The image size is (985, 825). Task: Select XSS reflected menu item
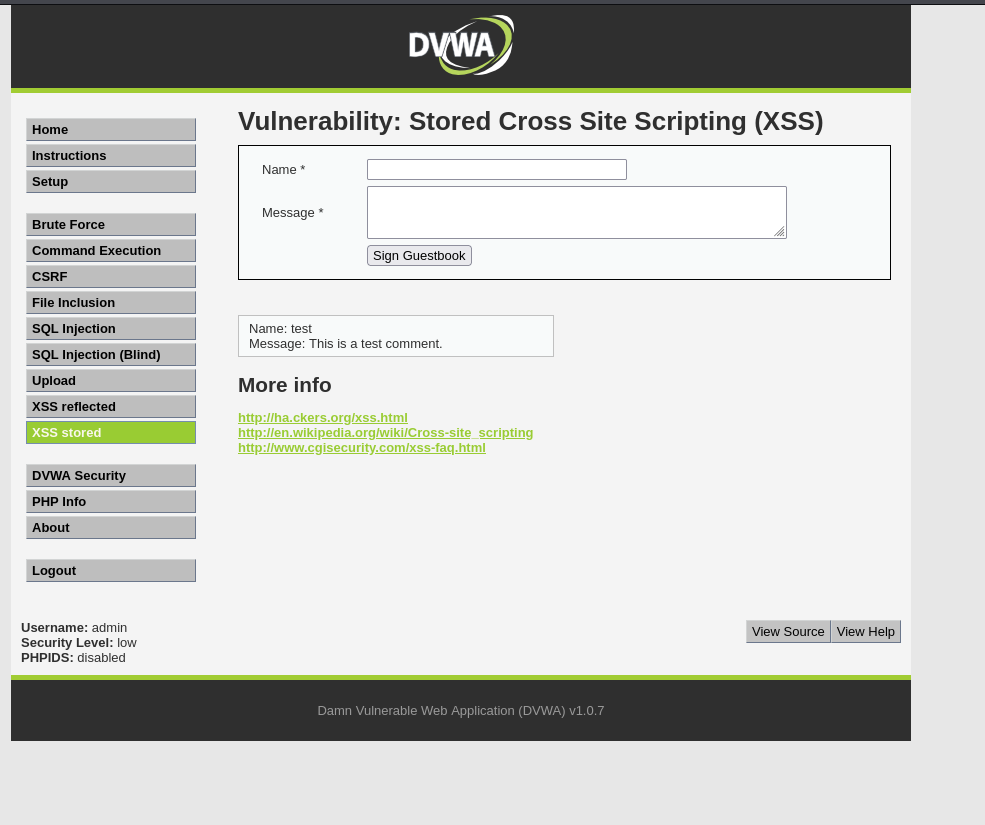(x=111, y=407)
